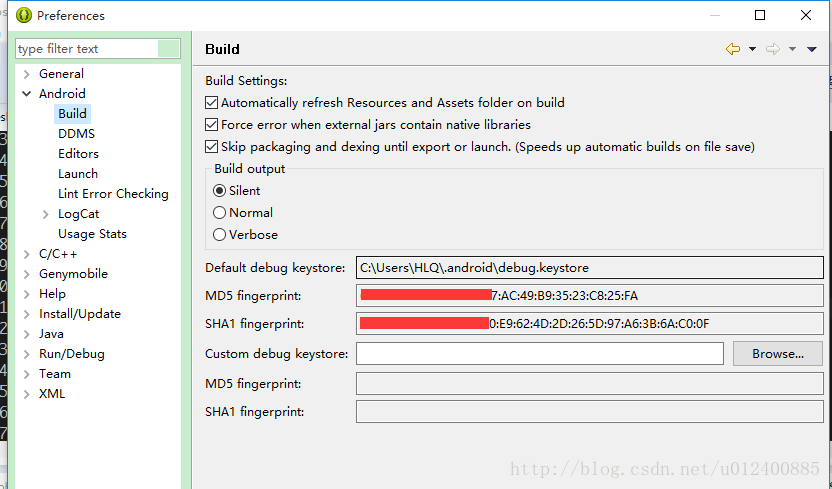Select the Install/Update category label
832x489 pixels.
click(80, 314)
